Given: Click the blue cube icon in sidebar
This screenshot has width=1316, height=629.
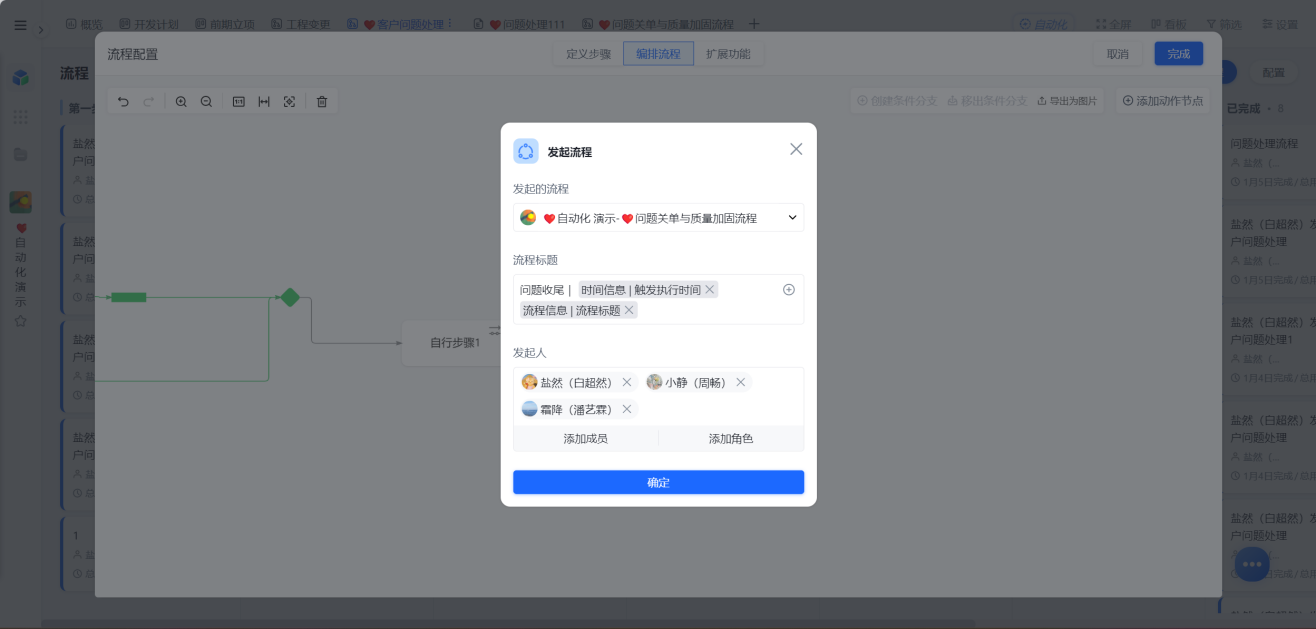Looking at the screenshot, I should (20, 78).
